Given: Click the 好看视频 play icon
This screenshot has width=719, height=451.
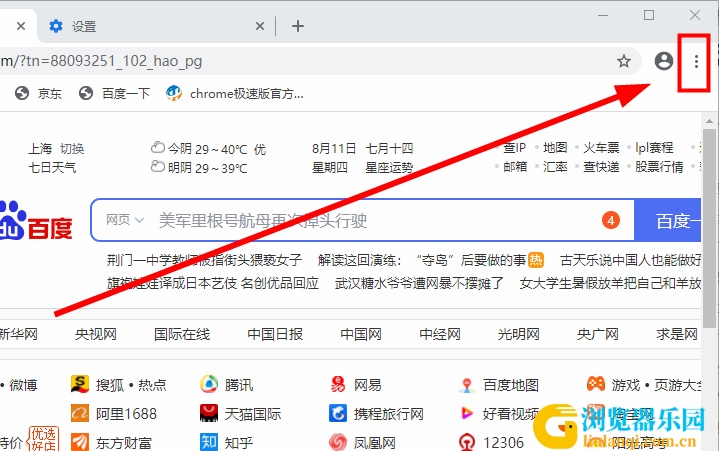Looking at the screenshot, I should [x=467, y=413].
